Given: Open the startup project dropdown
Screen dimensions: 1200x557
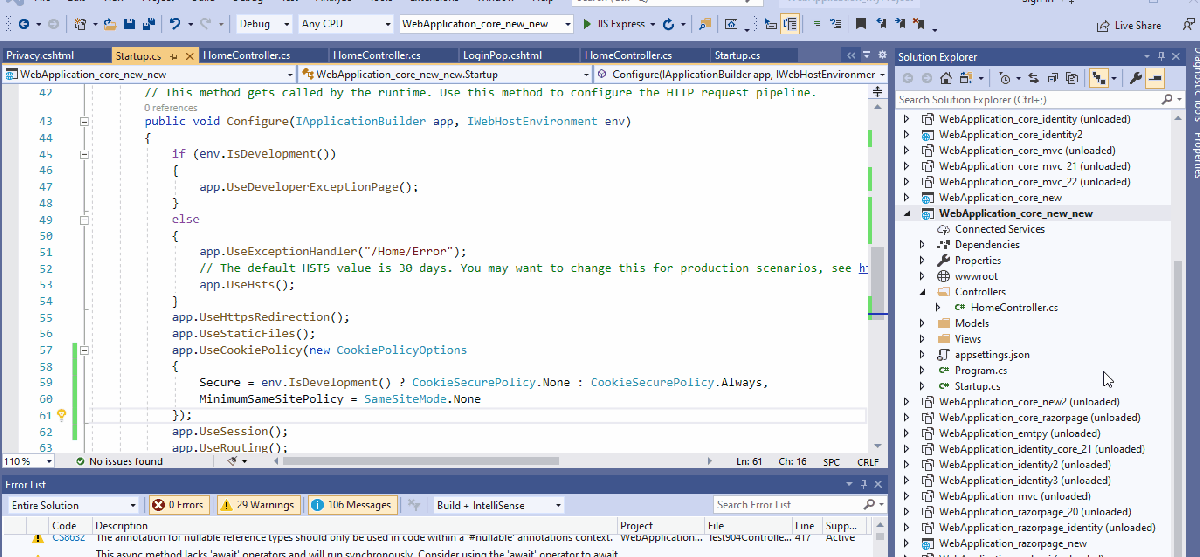Looking at the screenshot, I should point(486,23).
